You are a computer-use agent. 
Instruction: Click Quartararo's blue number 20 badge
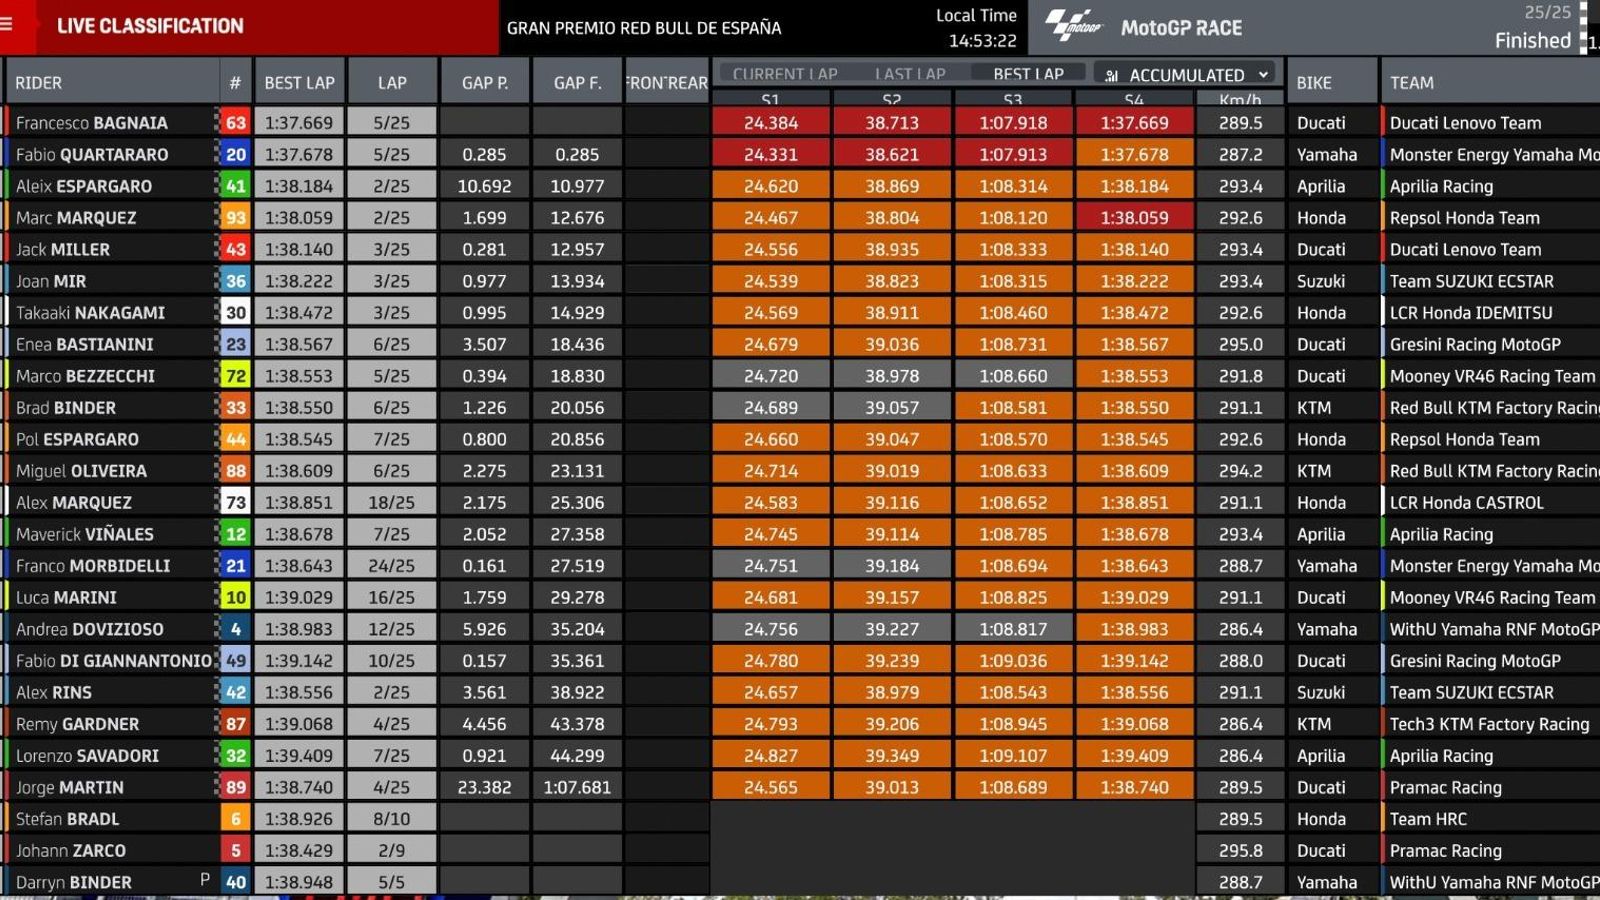pos(235,155)
